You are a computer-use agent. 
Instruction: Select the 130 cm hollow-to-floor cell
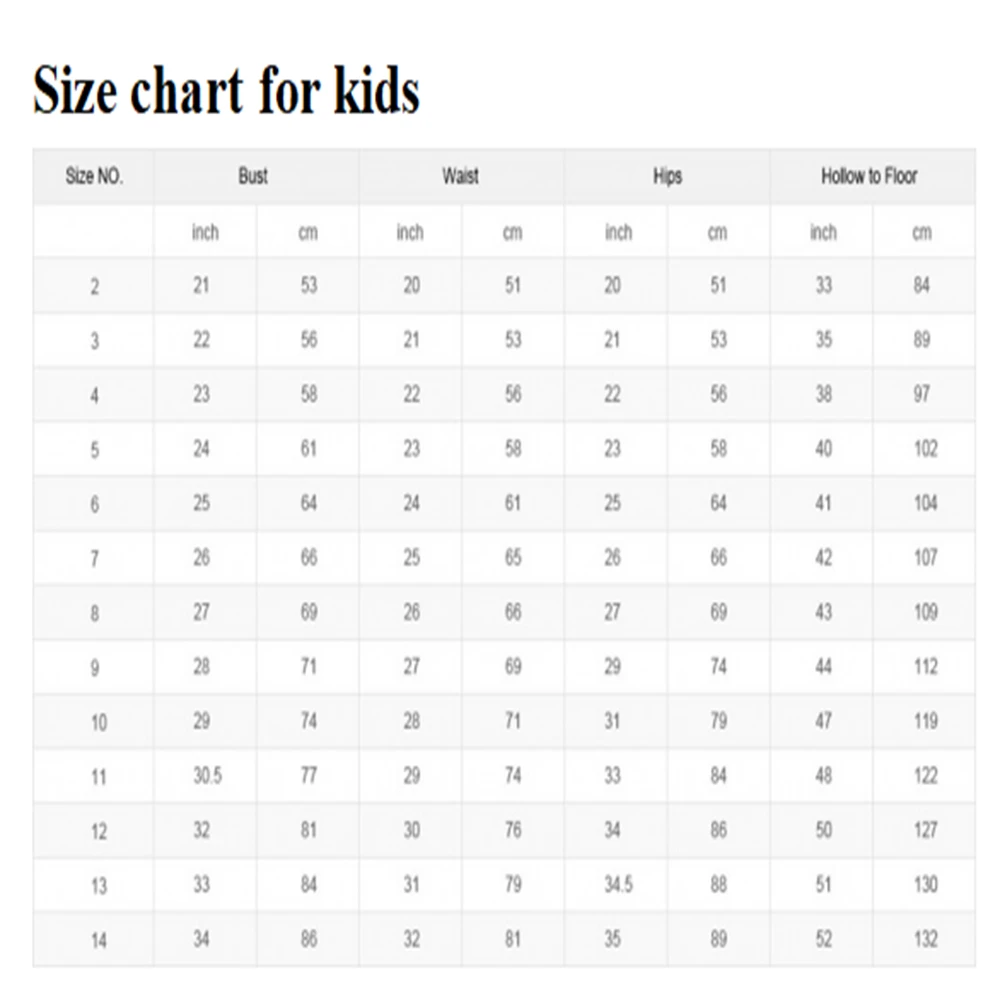(x=925, y=885)
